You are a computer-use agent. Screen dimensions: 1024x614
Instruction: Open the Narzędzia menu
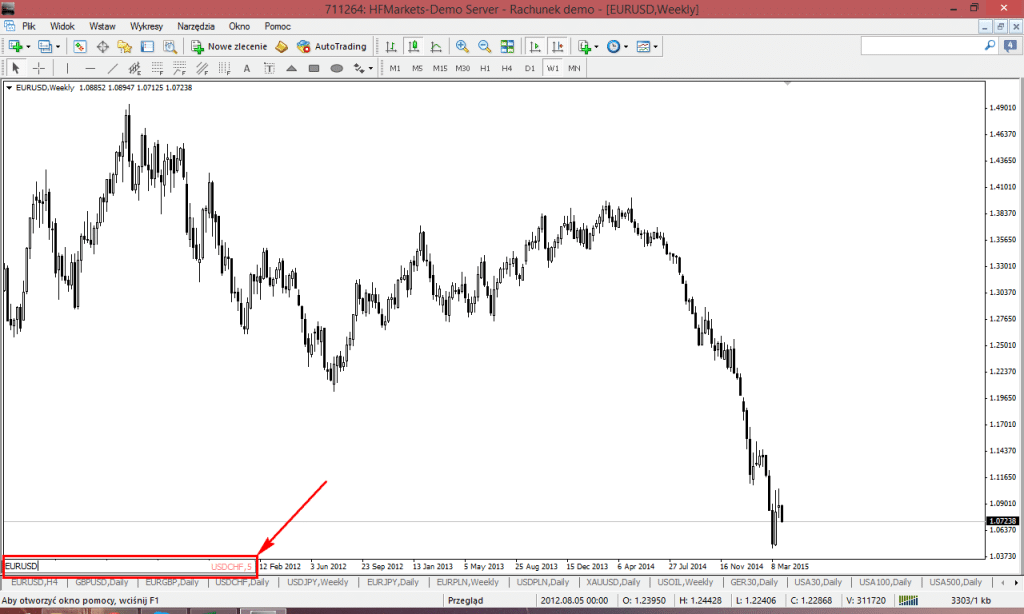click(195, 25)
